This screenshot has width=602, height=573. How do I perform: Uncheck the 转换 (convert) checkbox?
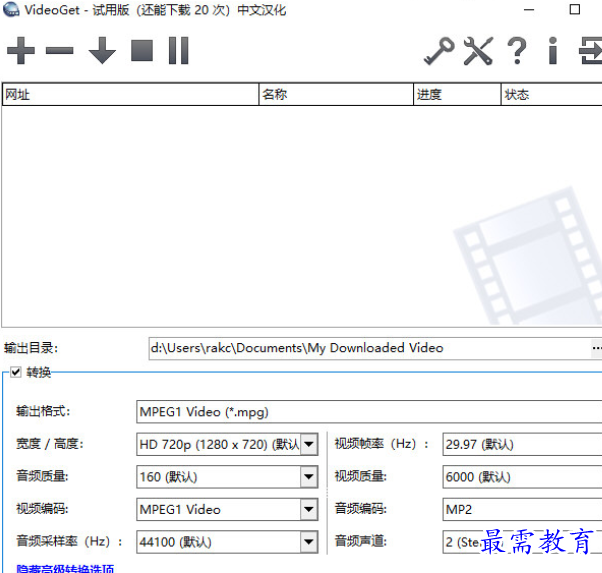16,372
